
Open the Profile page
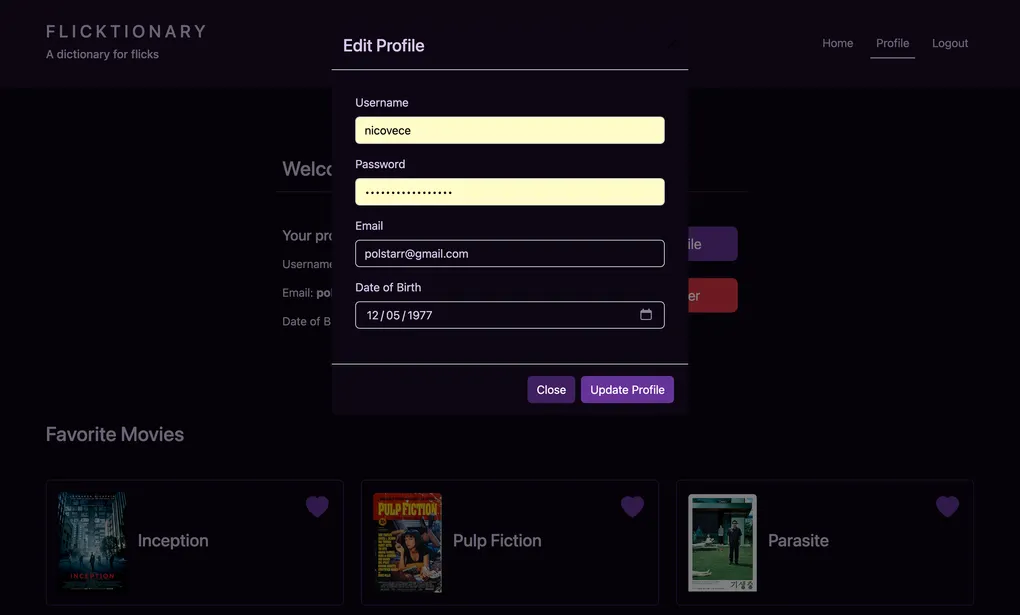tap(892, 42)
